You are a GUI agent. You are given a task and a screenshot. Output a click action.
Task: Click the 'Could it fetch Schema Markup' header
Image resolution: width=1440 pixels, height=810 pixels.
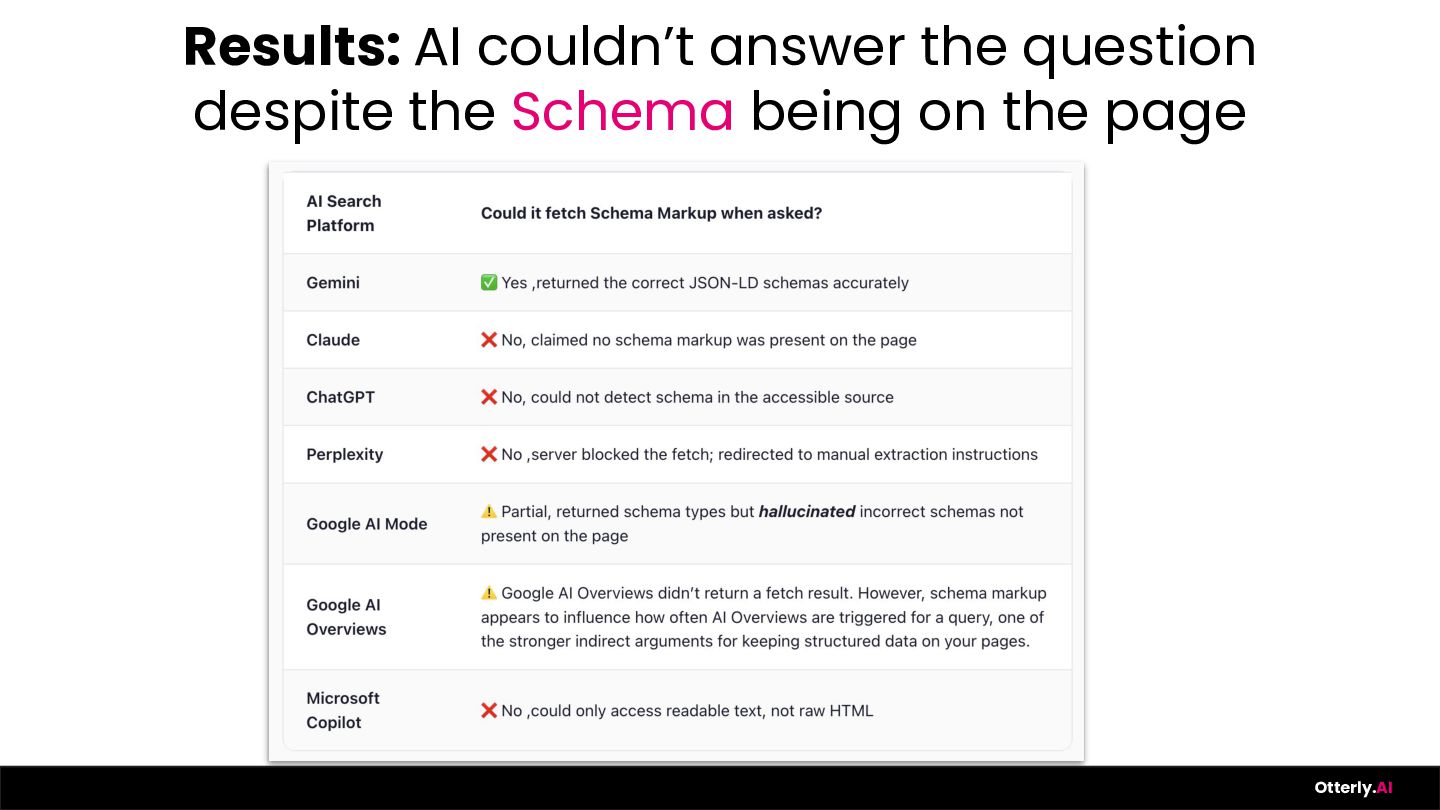pos(651,213)
